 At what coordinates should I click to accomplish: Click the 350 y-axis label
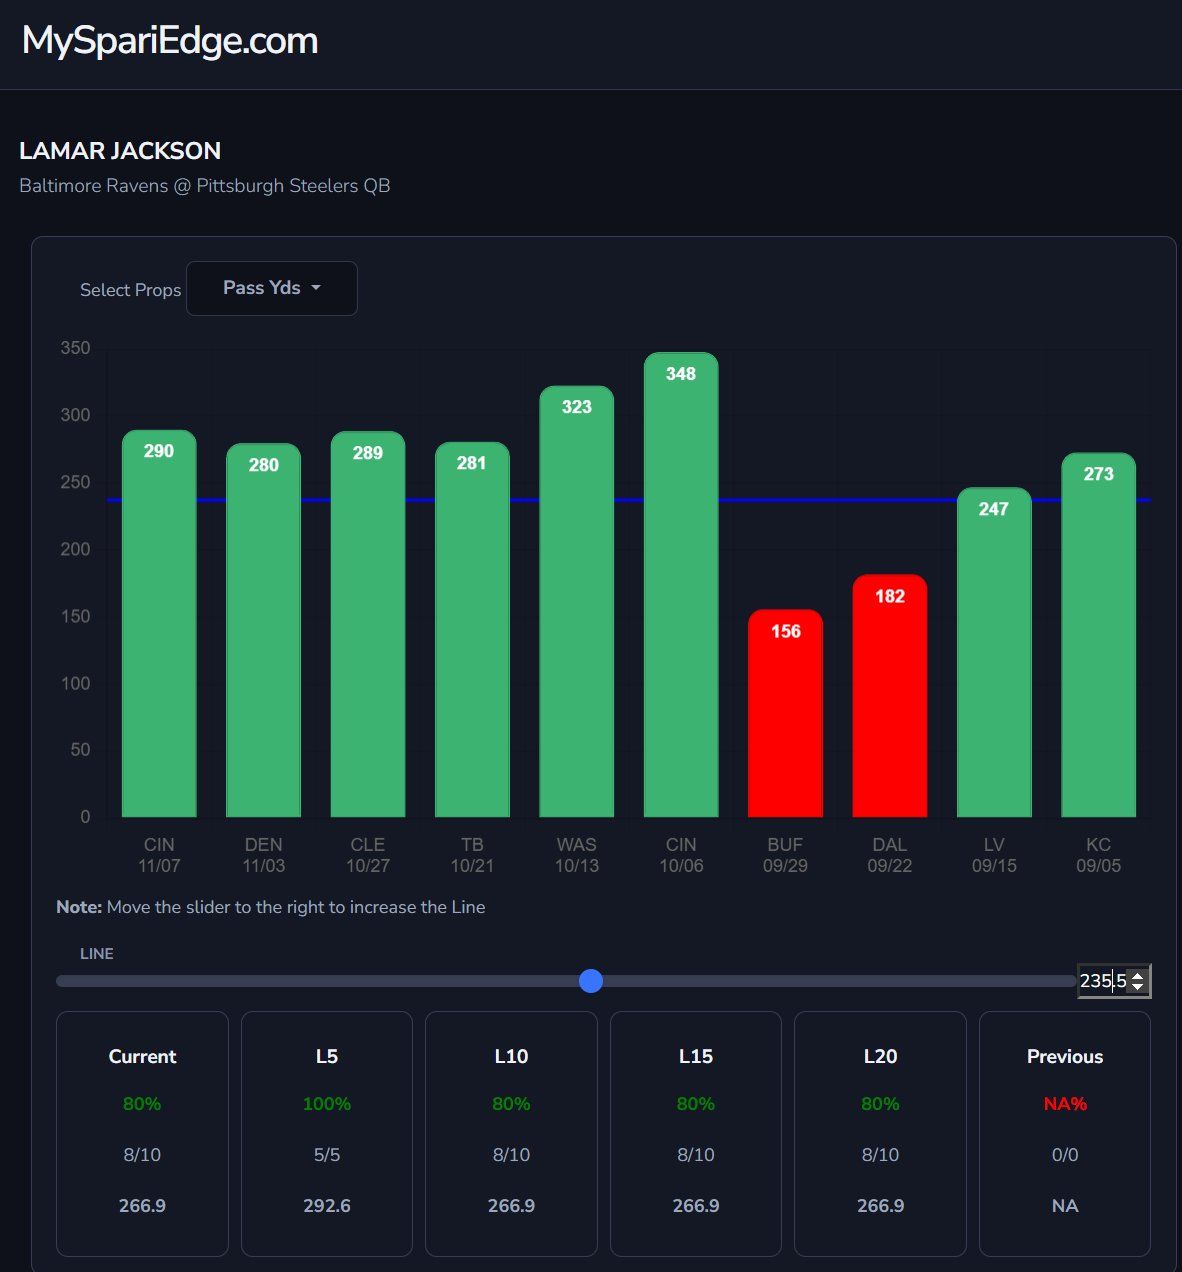pos(75,348)
